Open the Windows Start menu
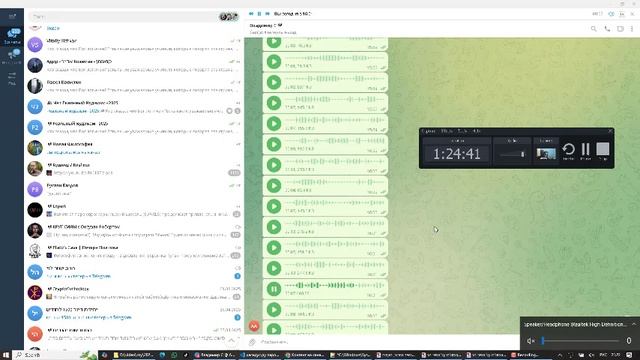This screenshot has height=360, width=640. [6, 355]
